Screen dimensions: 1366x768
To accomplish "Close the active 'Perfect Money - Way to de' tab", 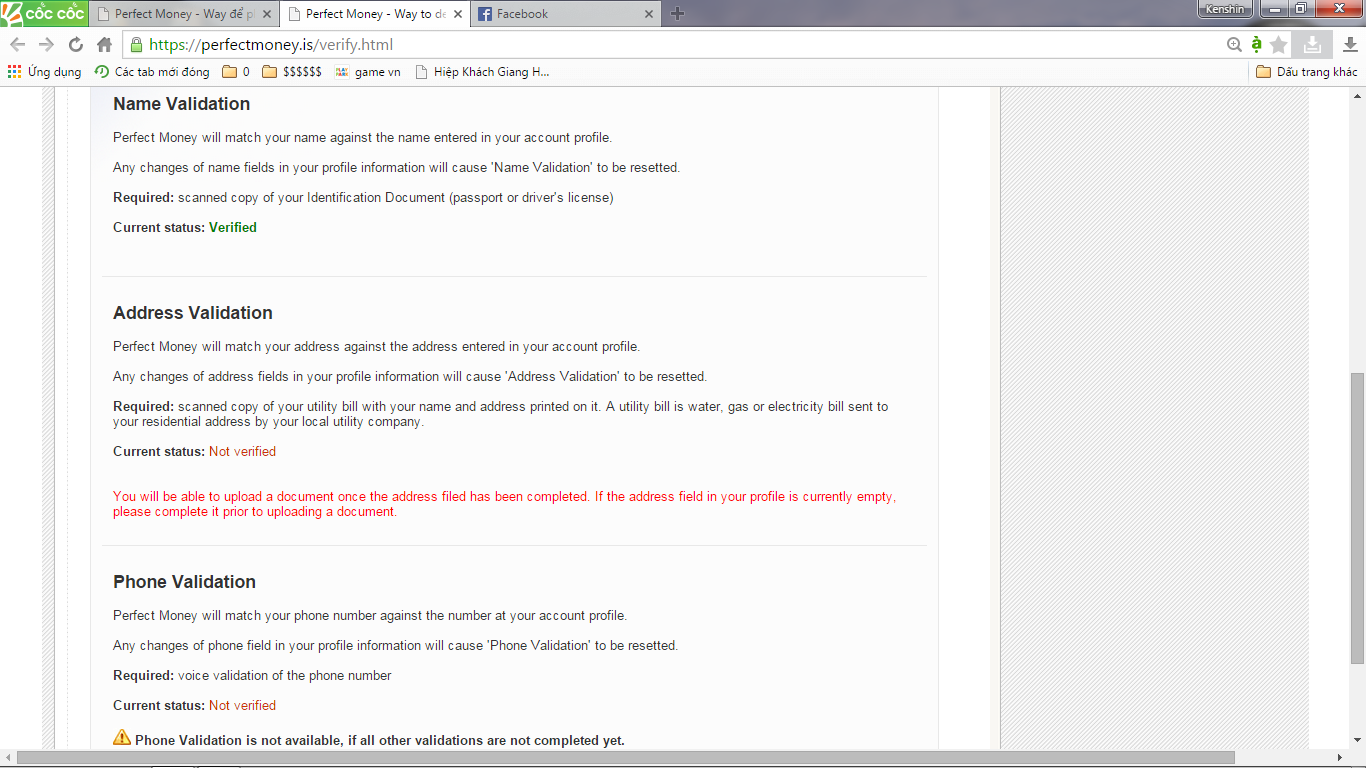I will pos(458,14).
